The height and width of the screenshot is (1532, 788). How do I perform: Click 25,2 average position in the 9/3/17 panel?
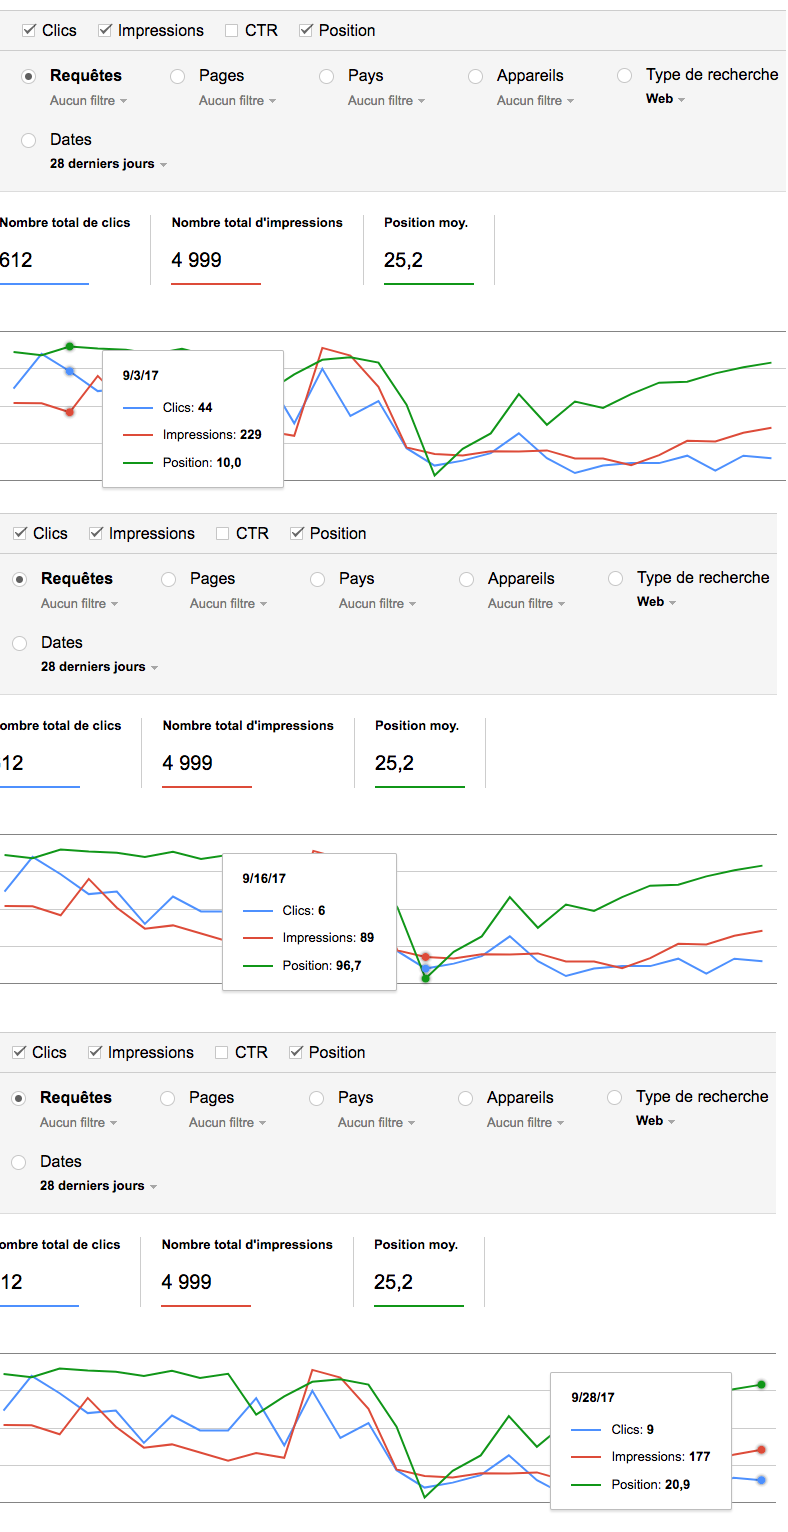(403, 261)
